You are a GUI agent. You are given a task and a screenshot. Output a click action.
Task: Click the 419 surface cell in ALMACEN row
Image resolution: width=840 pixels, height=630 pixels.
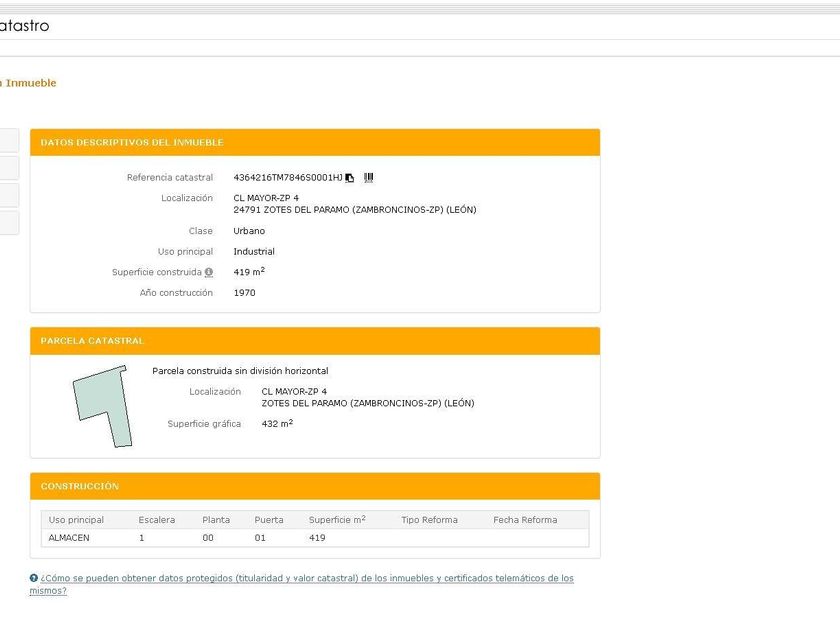pyautogui.click(x=317, y=538)
